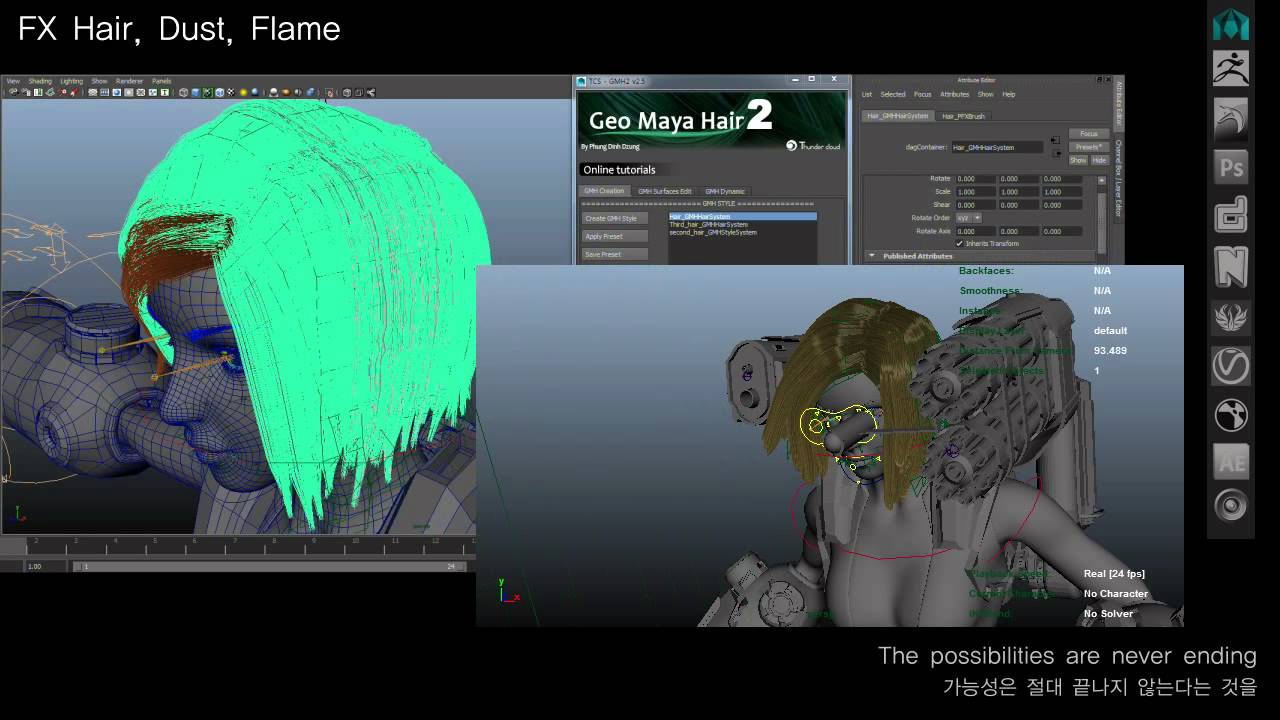Viewport: 1280px width, 720px height.
Task: Click the dagContainer name field
Action: [997, 147]
